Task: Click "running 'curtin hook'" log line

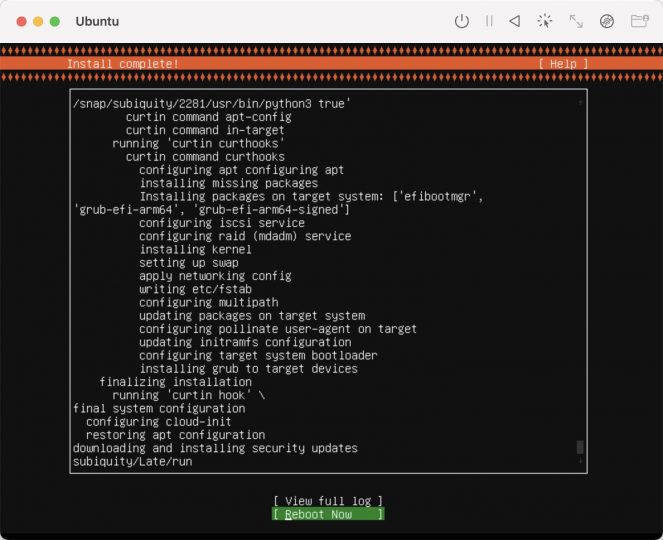Action: coord(189,395)
